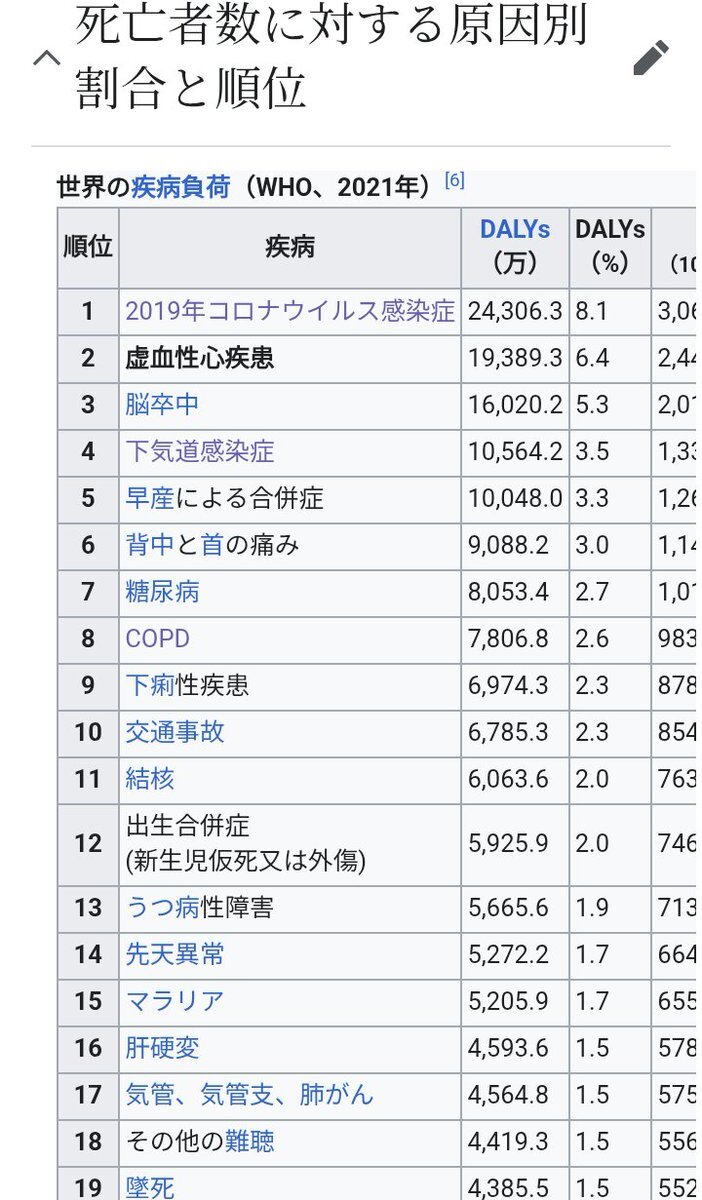This screenshot has width=702, height=1200.
Task: Open the マラリア article link
Action: point(175,1001)
